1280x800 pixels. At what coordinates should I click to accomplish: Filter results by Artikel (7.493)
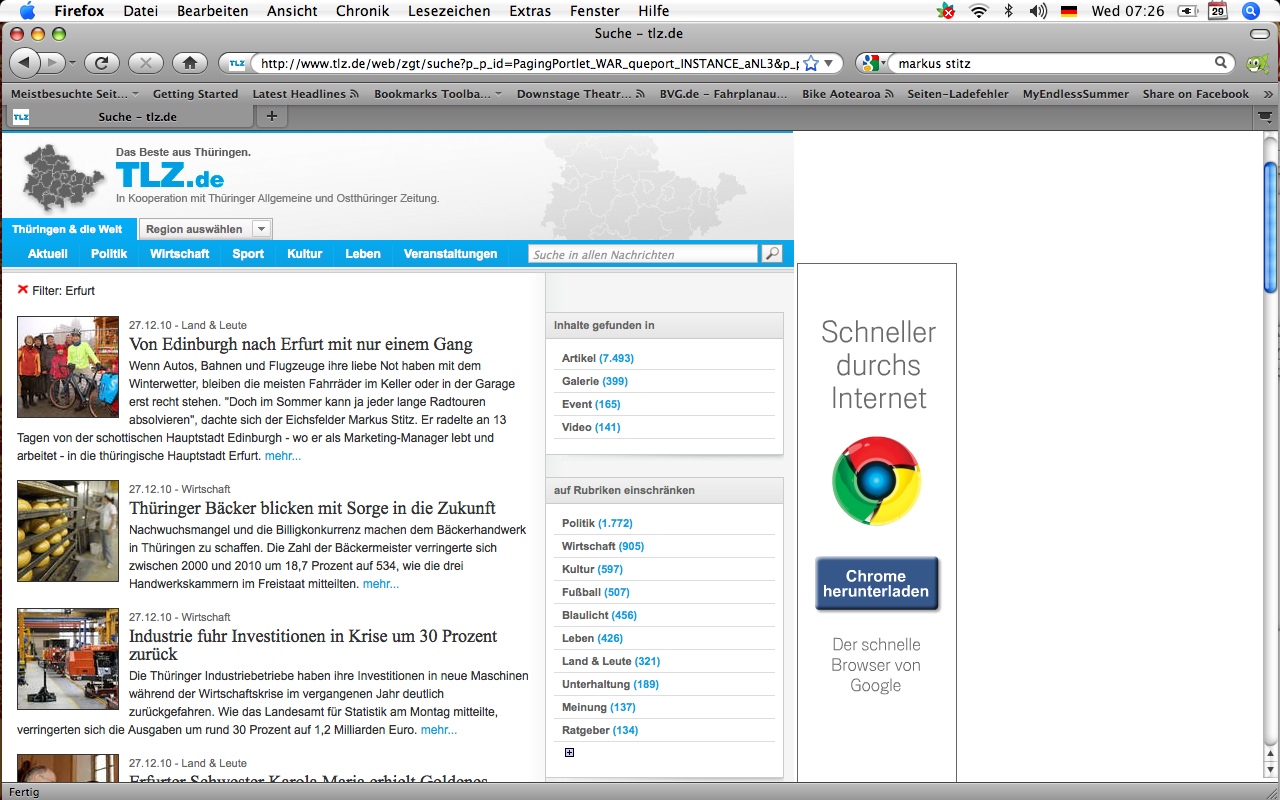pos(598,358)
